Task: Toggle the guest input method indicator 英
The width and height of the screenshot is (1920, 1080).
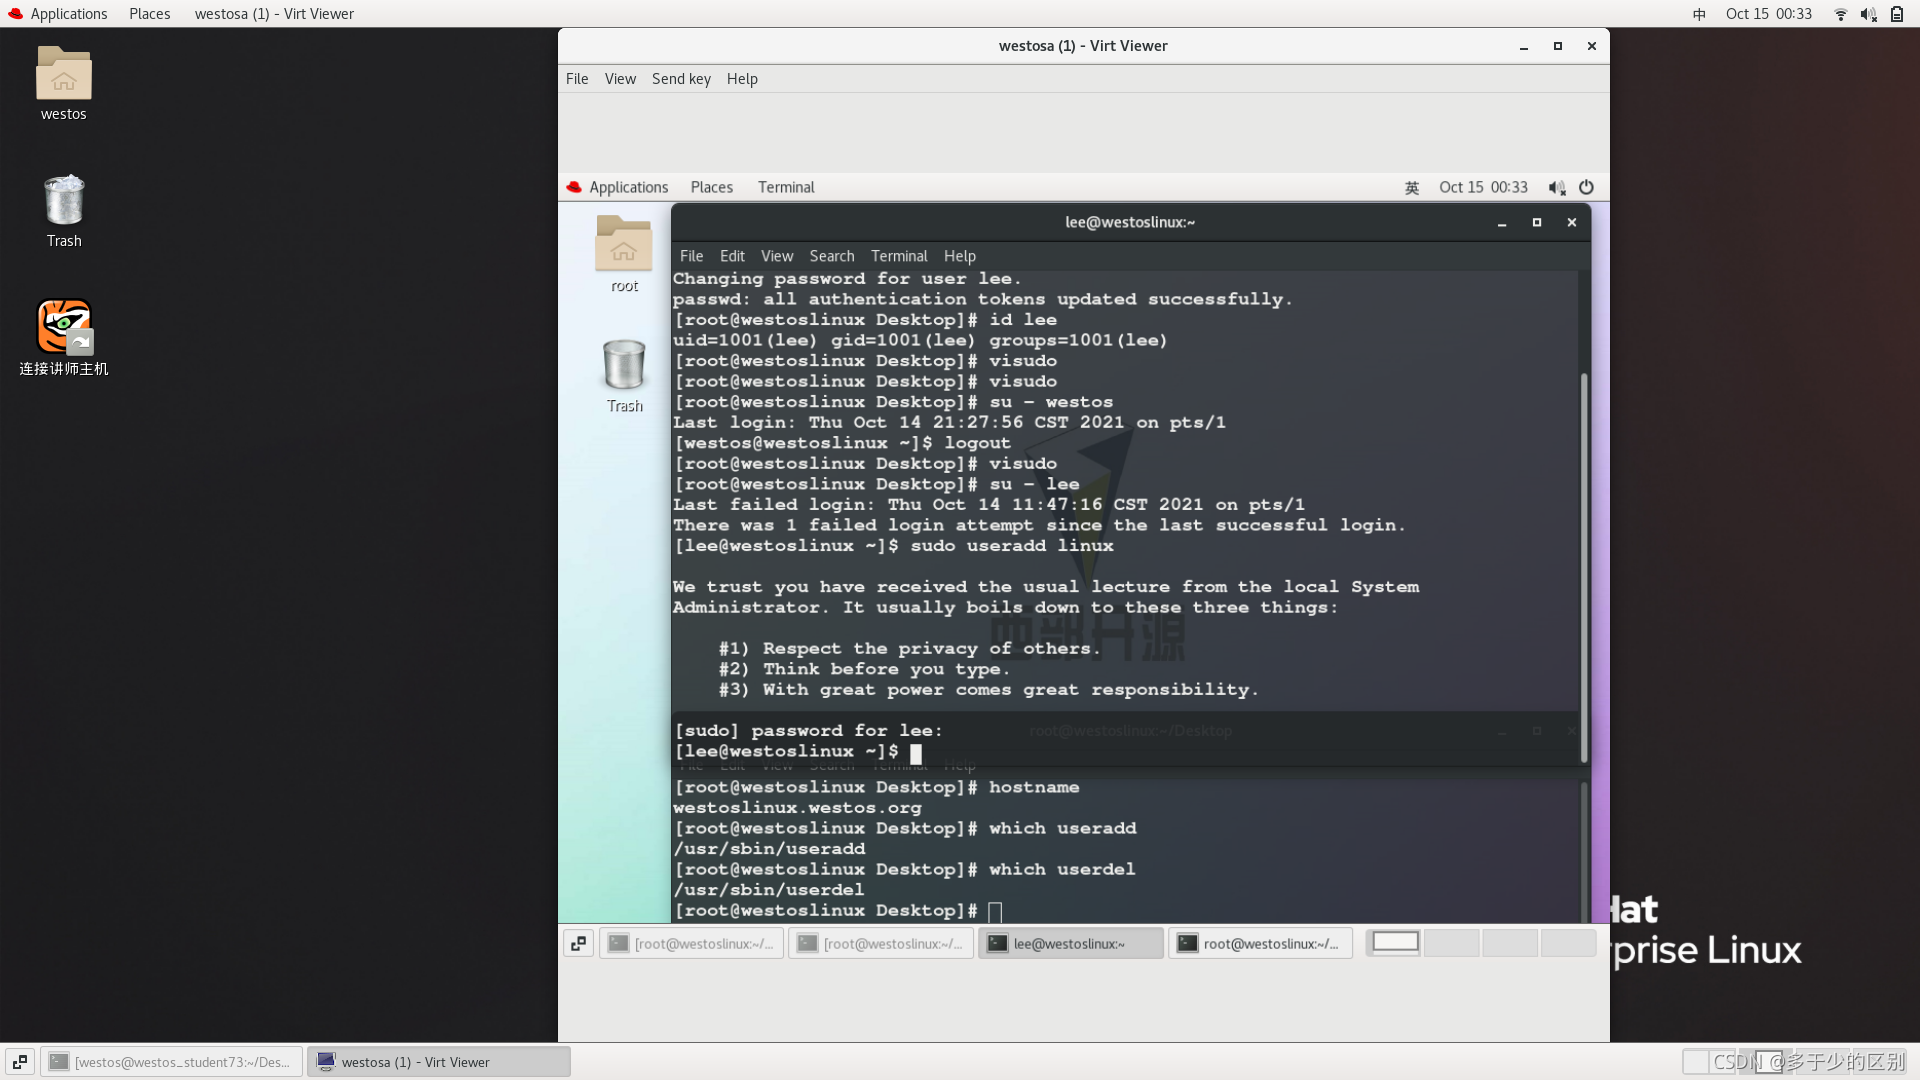Action: (1412, 187)
